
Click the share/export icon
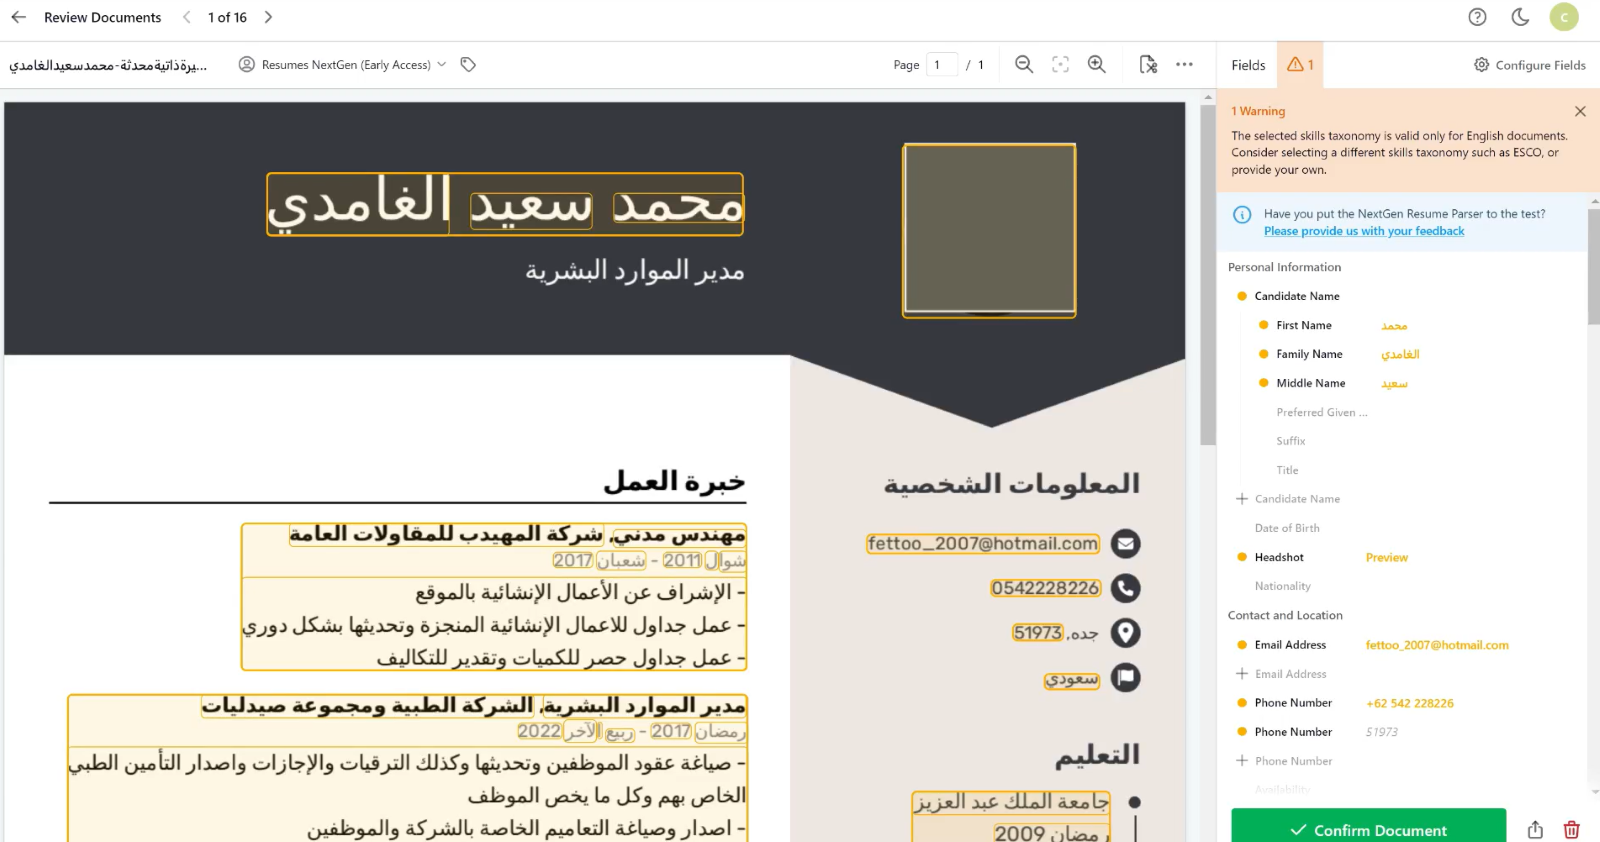coord(1535,830)
